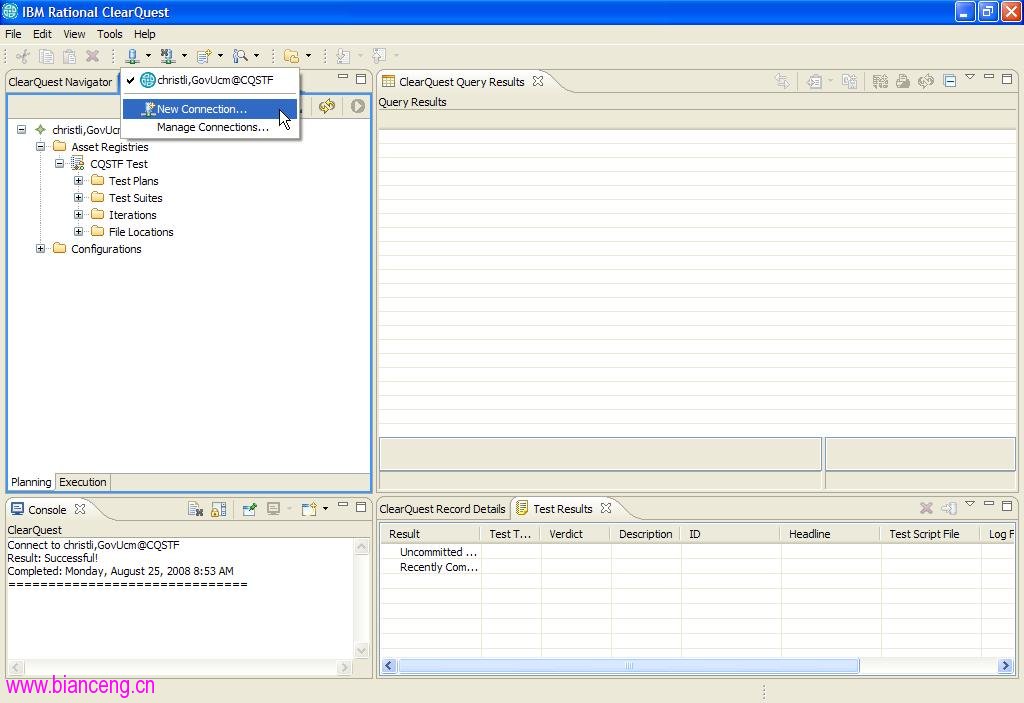Open the File menu
Screen dimensions: 1024x703
[13, 34]
